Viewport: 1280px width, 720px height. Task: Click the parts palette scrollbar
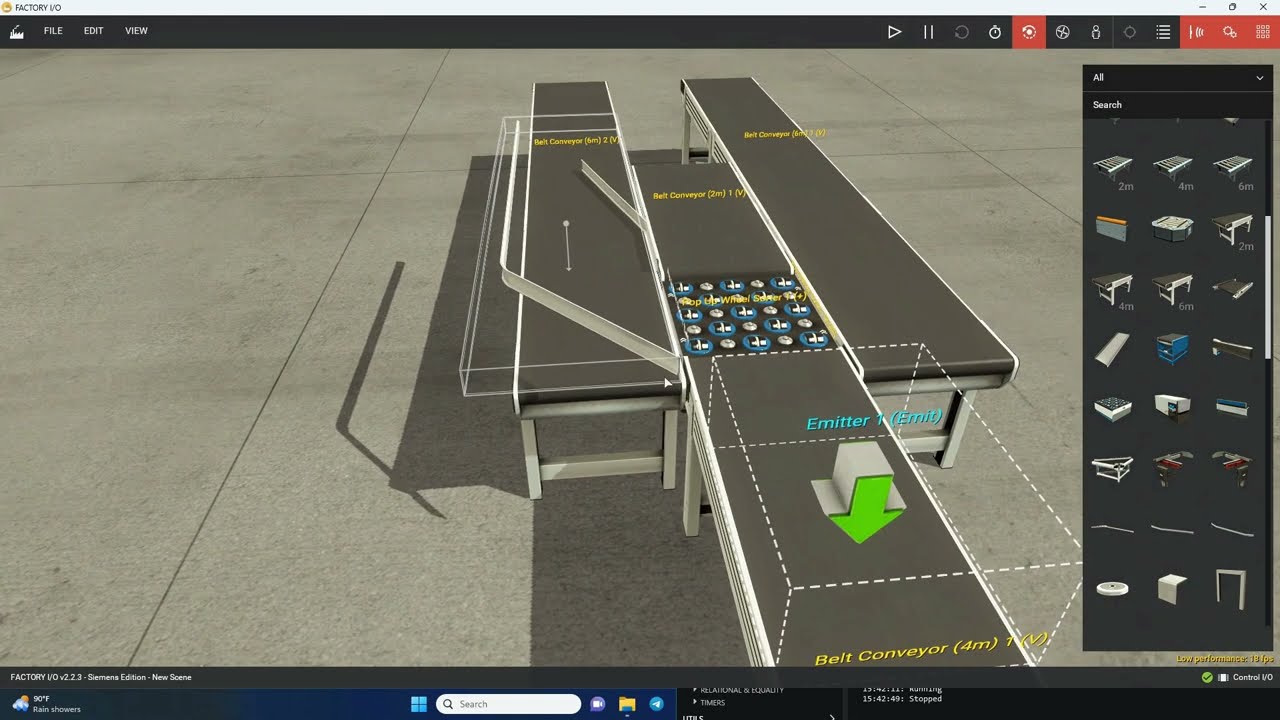(x=1268, y=286)
